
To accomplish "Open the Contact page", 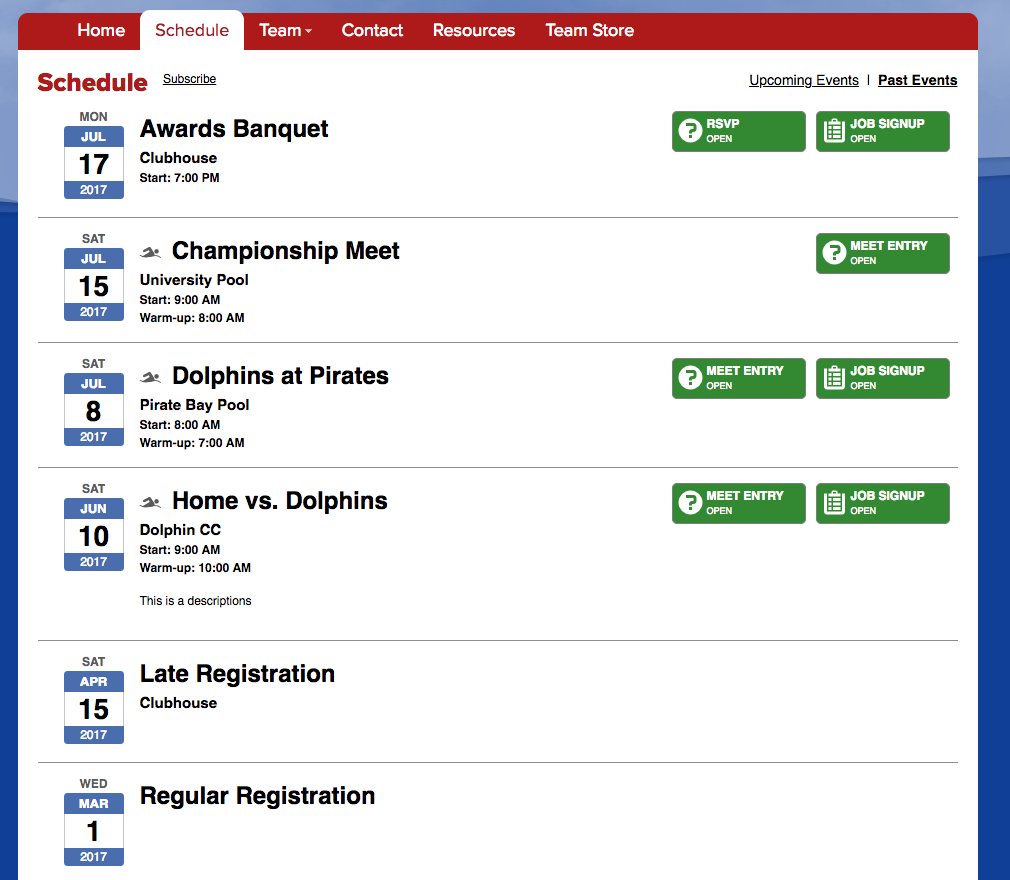I will (372, 30).
